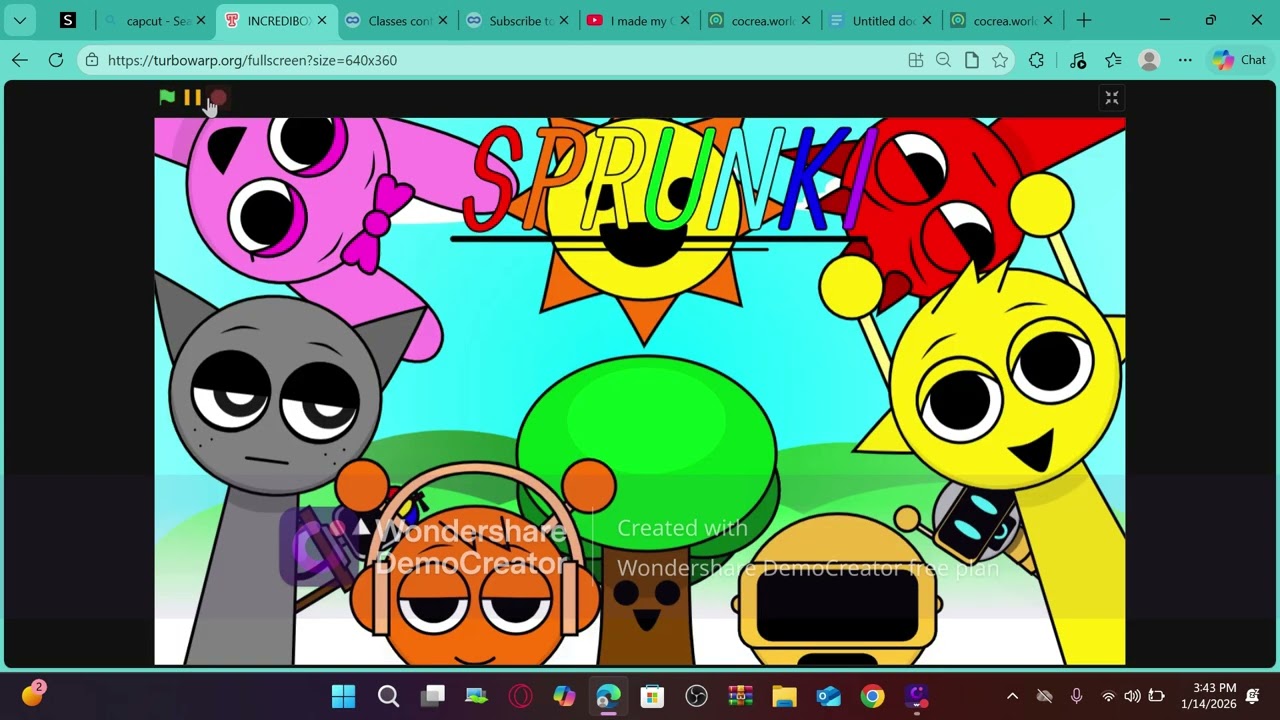The height and width of the screenshot is (720, 1280).
Task: Open the browser profile avatar
Action: (1149, 60)
